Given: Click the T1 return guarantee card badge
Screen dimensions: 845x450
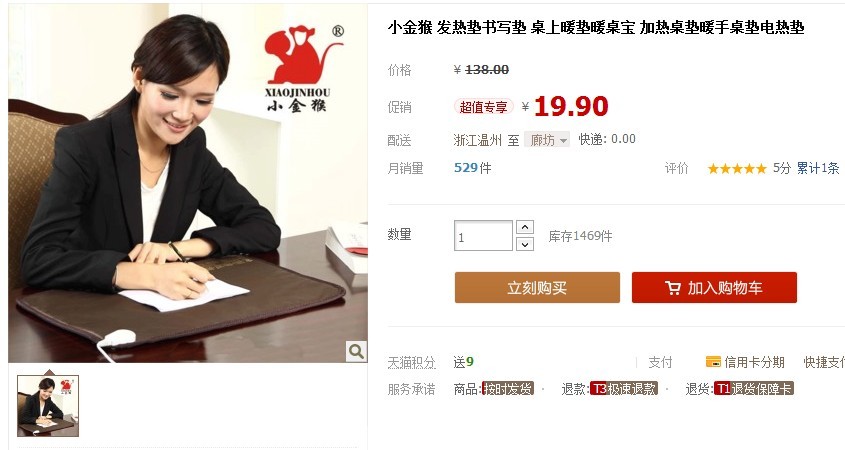Looking at the screenshot, I should tap(754, 389).
